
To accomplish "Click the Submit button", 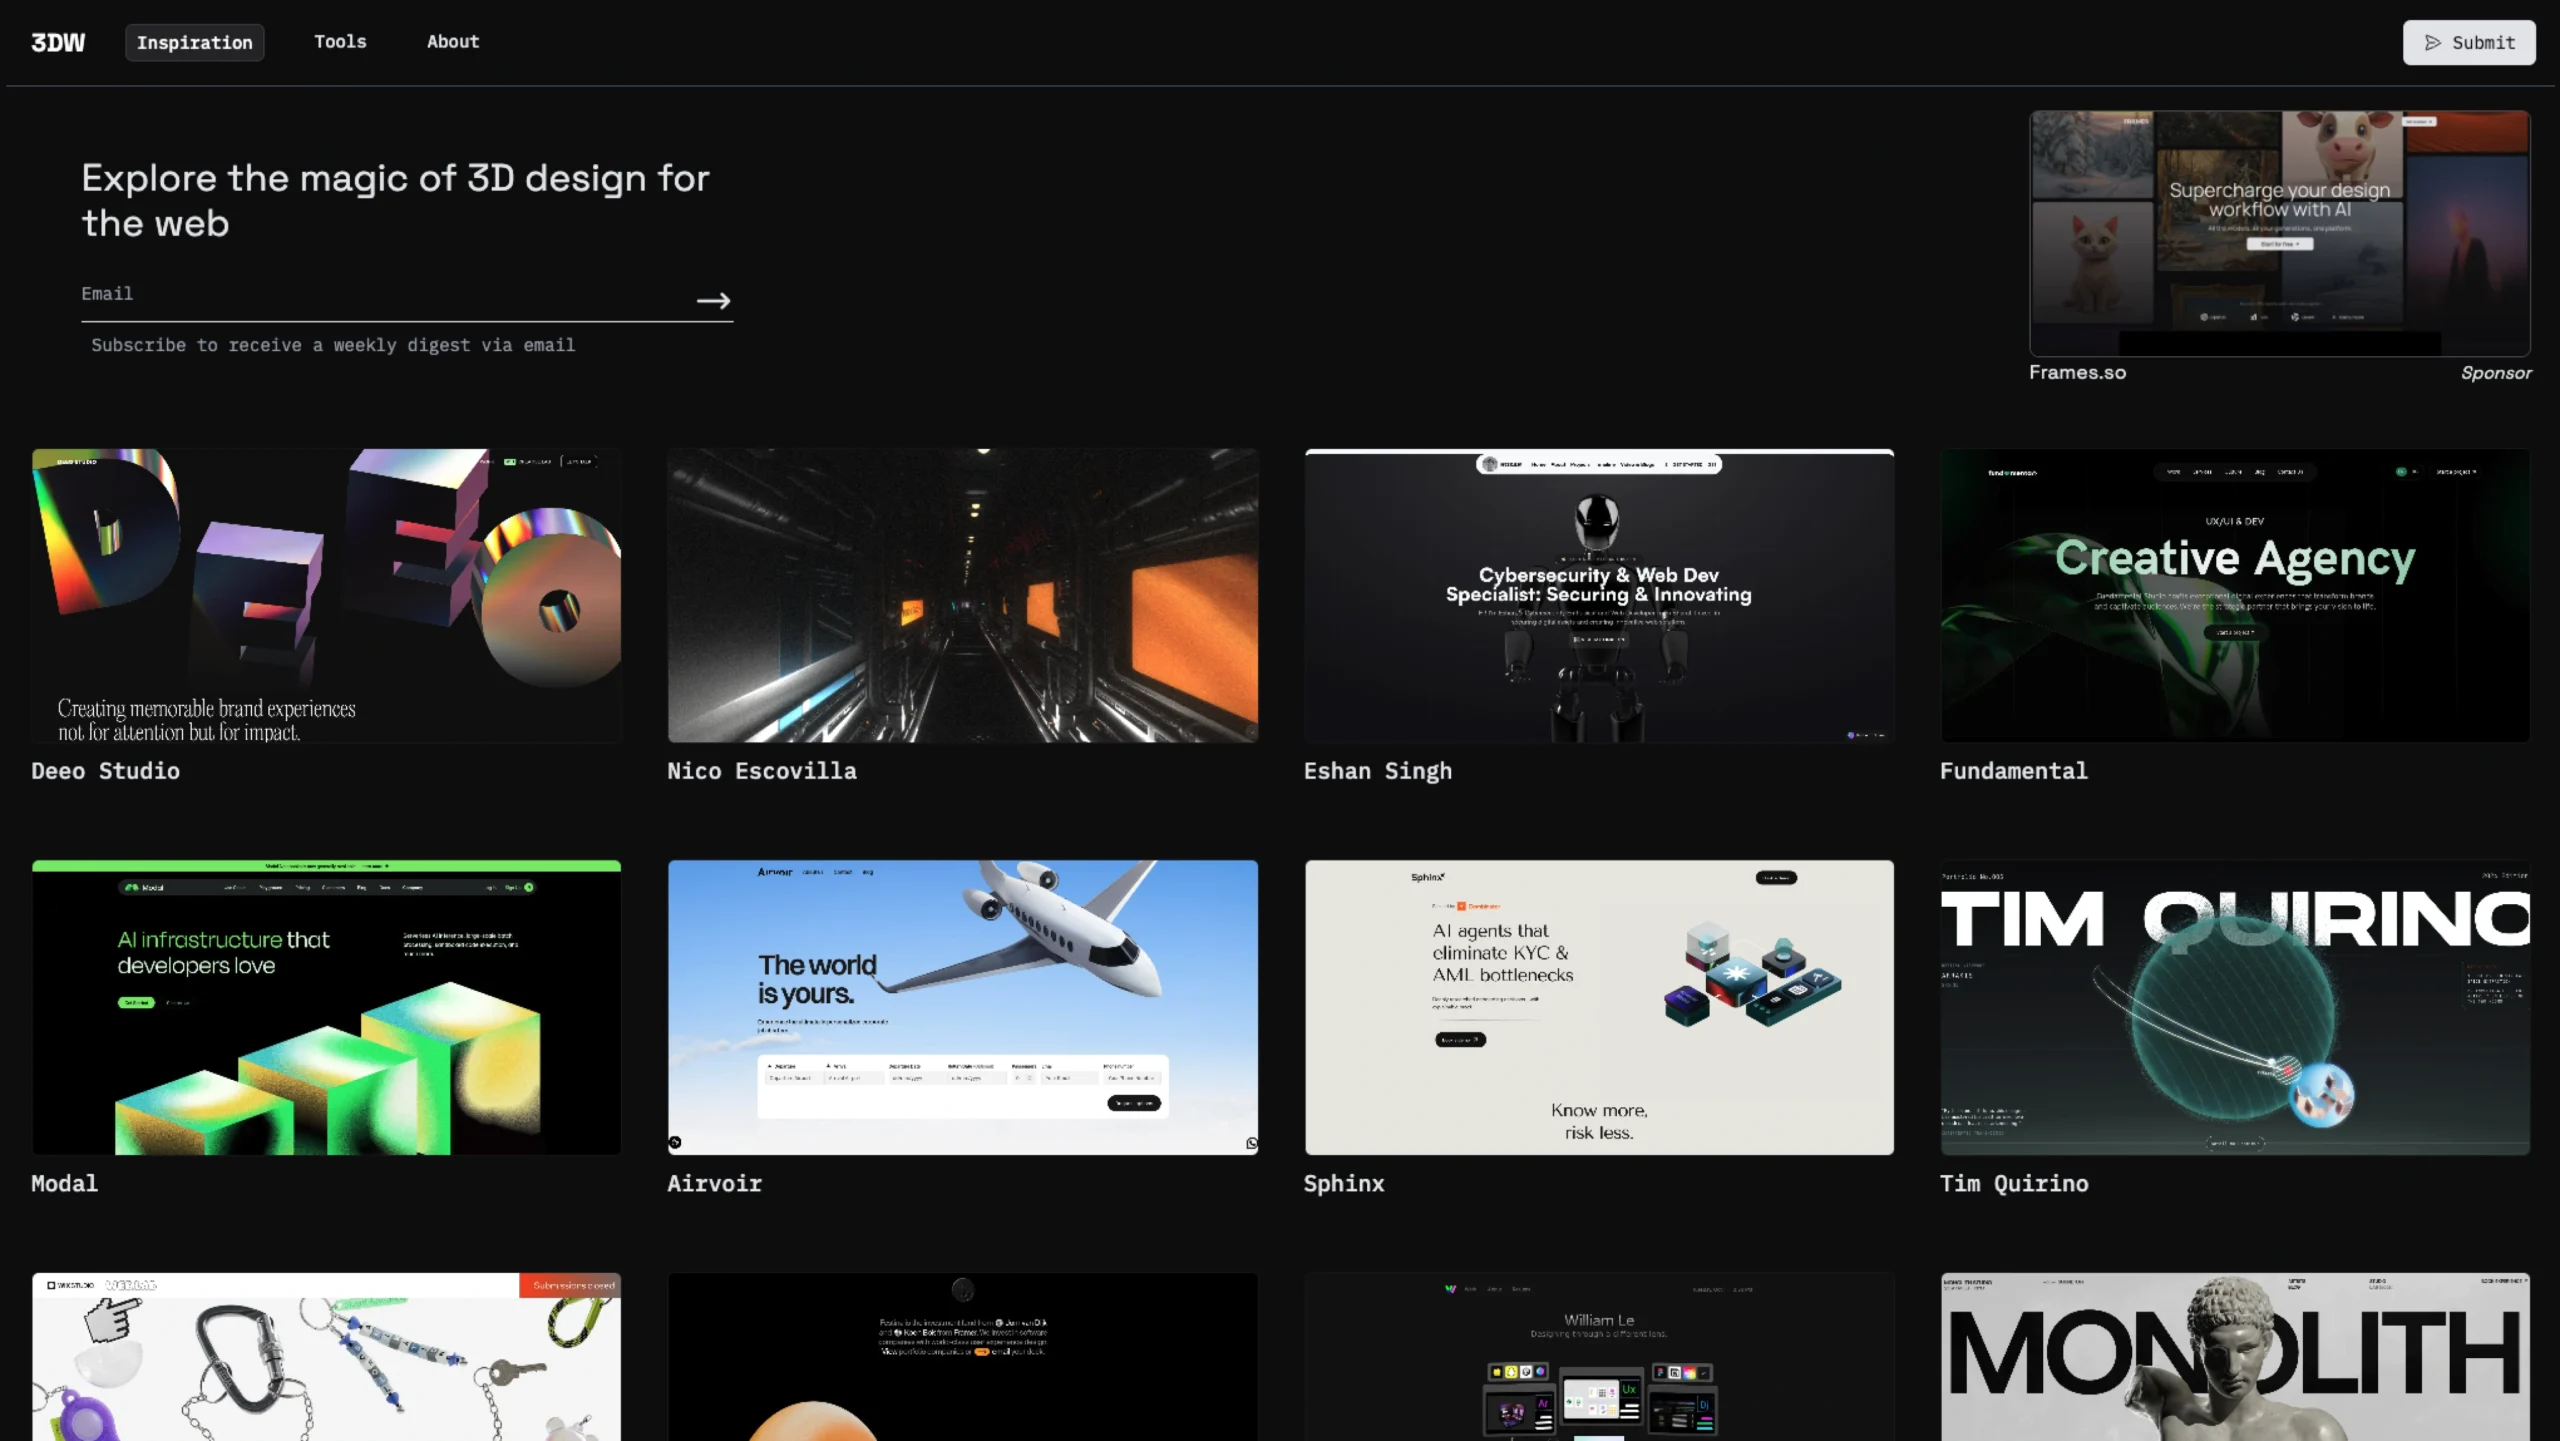I will [2469, 42].
